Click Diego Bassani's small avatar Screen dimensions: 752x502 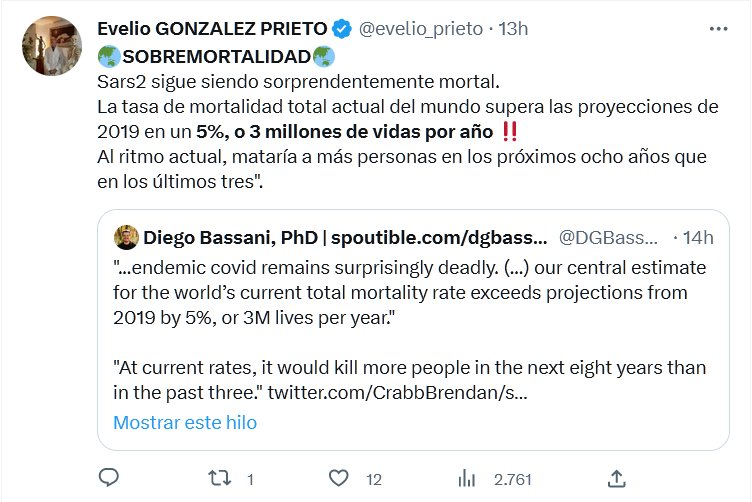(125, 237)
